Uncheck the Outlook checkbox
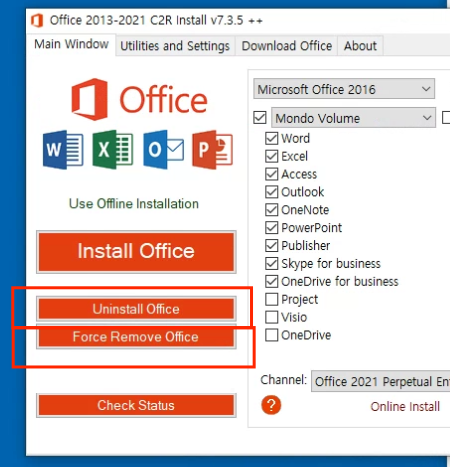Image resolution: width=450 pixels, height=467 pixels. tap(272, 192)
